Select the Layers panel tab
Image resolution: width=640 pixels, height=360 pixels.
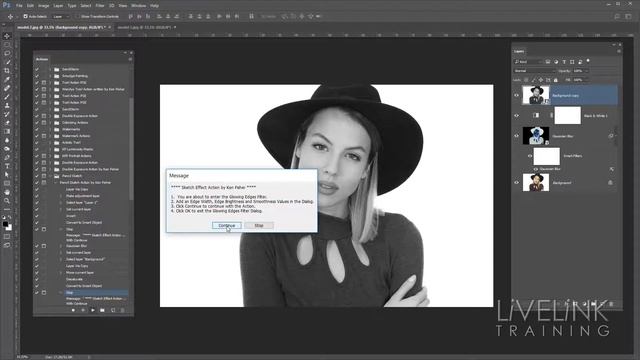coord(519,51)
